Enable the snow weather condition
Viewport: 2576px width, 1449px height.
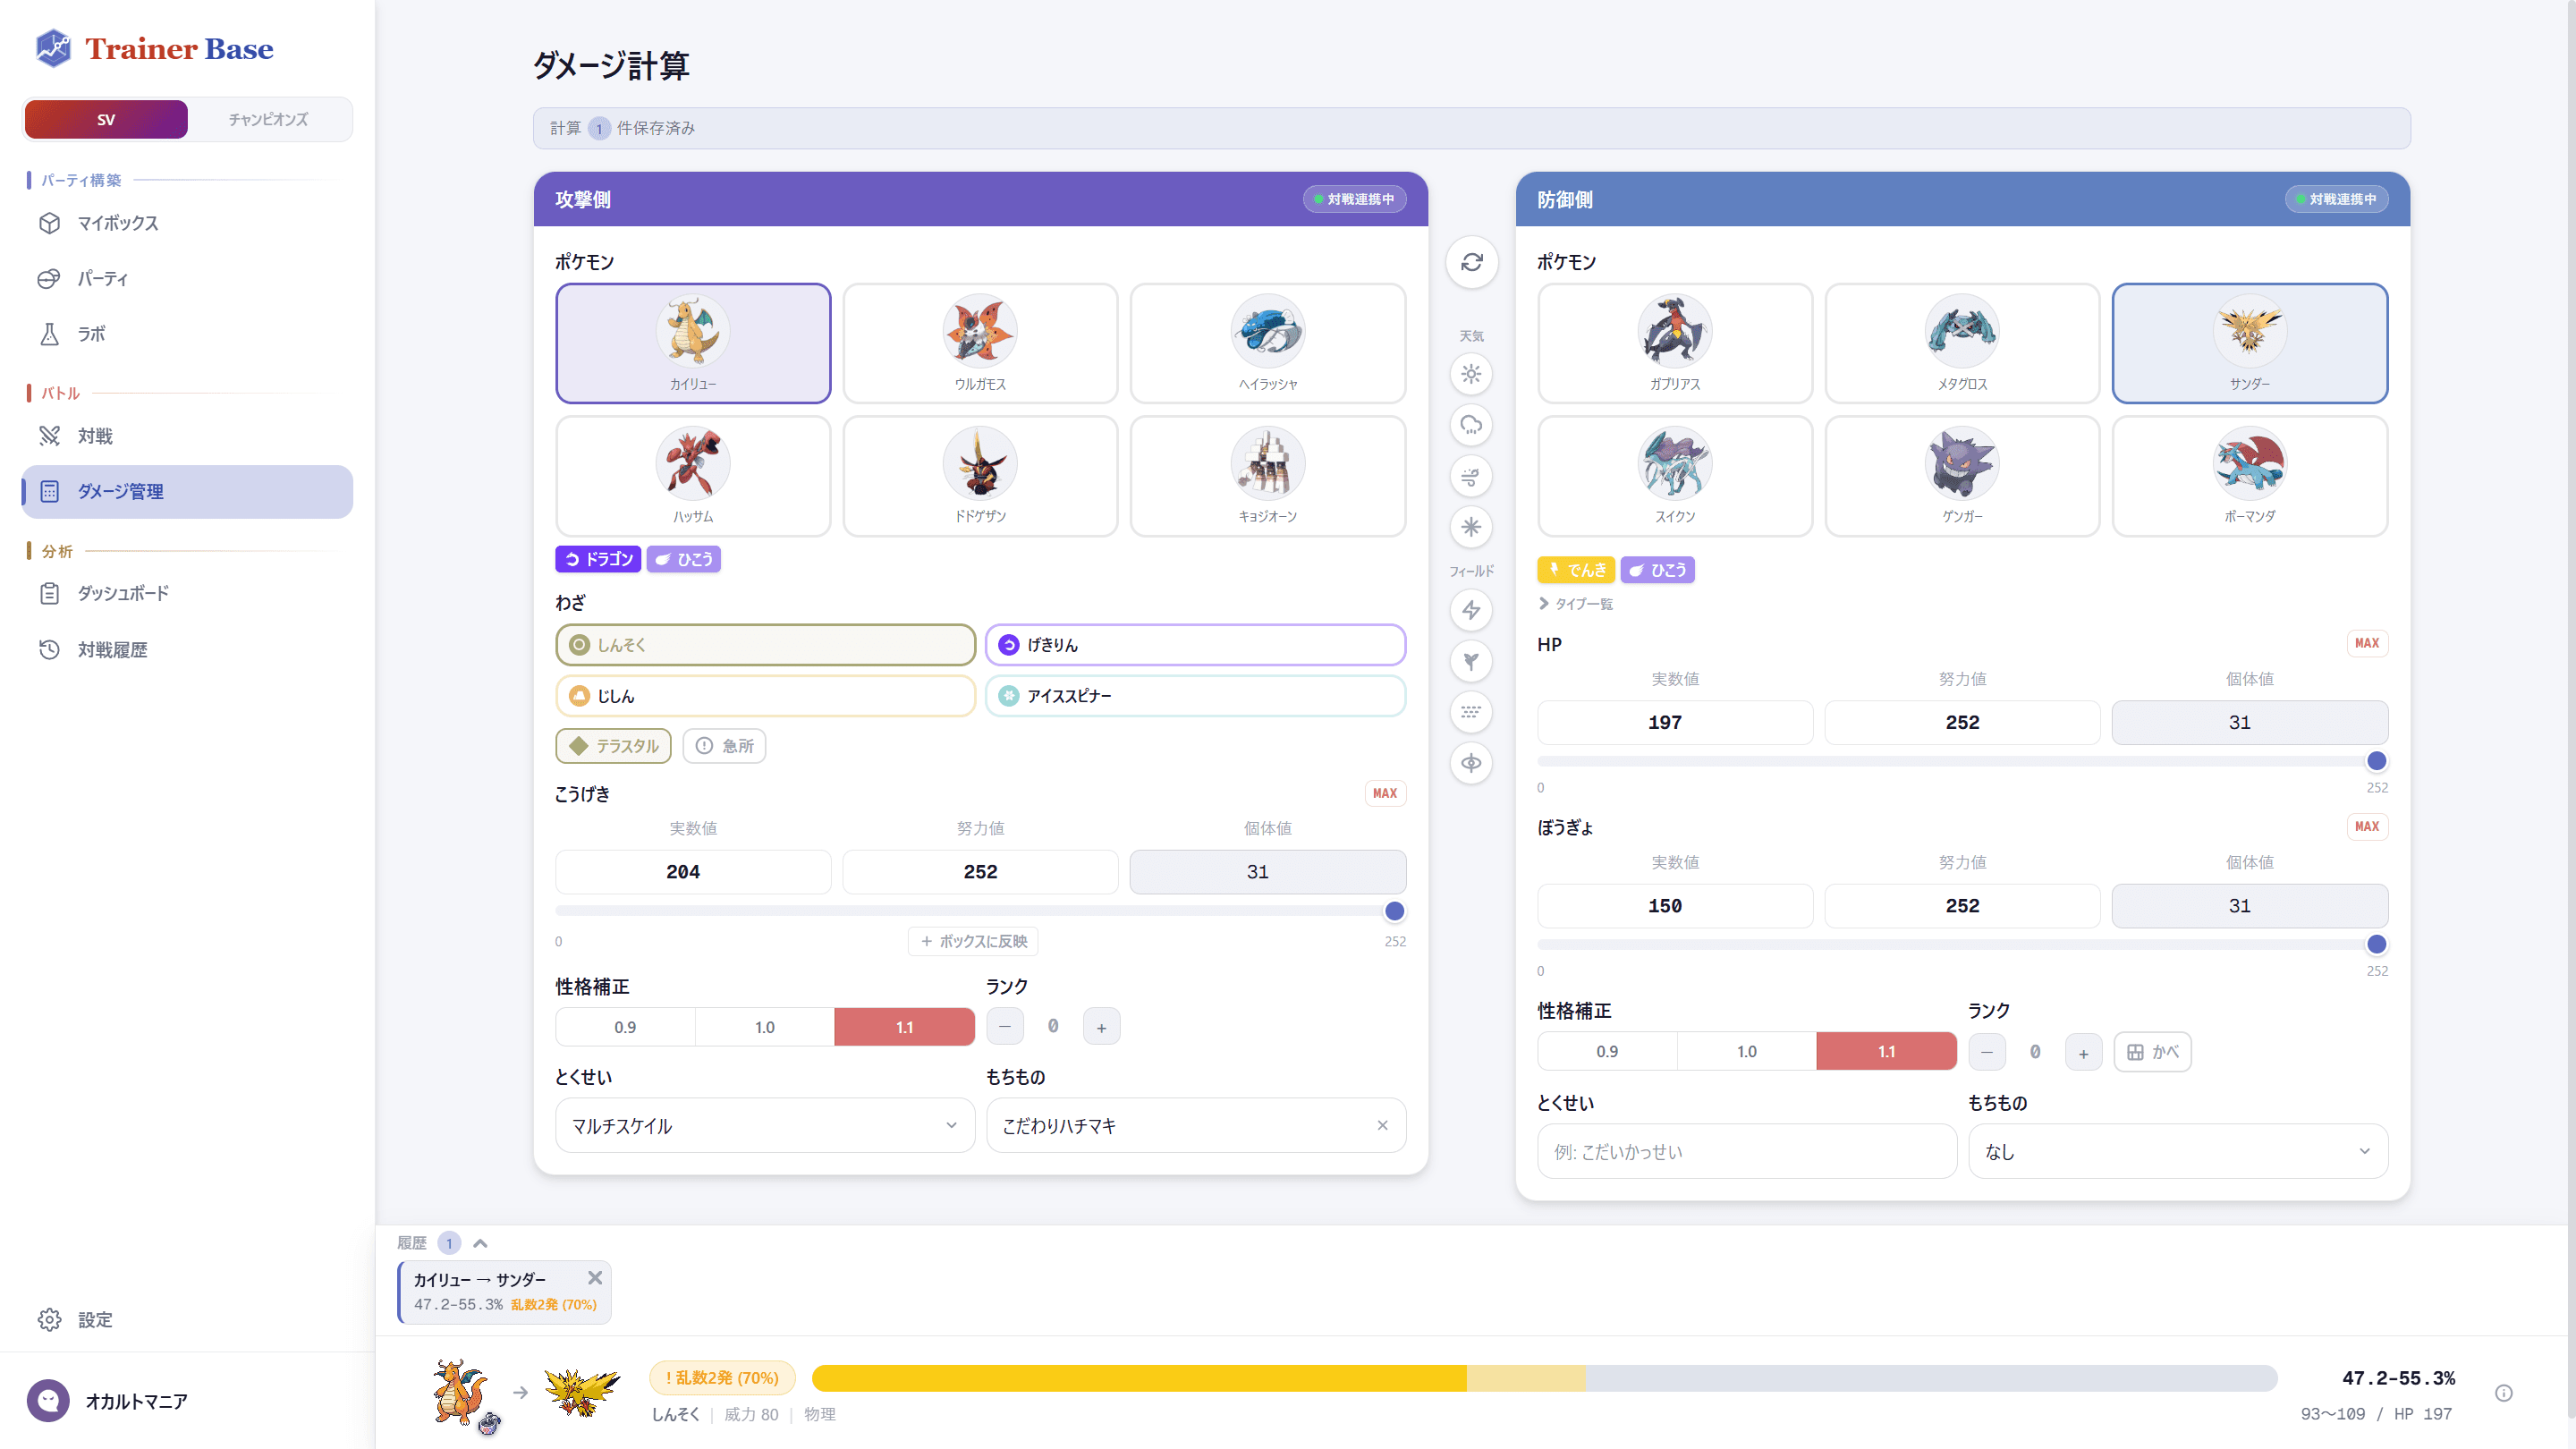pyautogui.click(x=1471, y=527)
